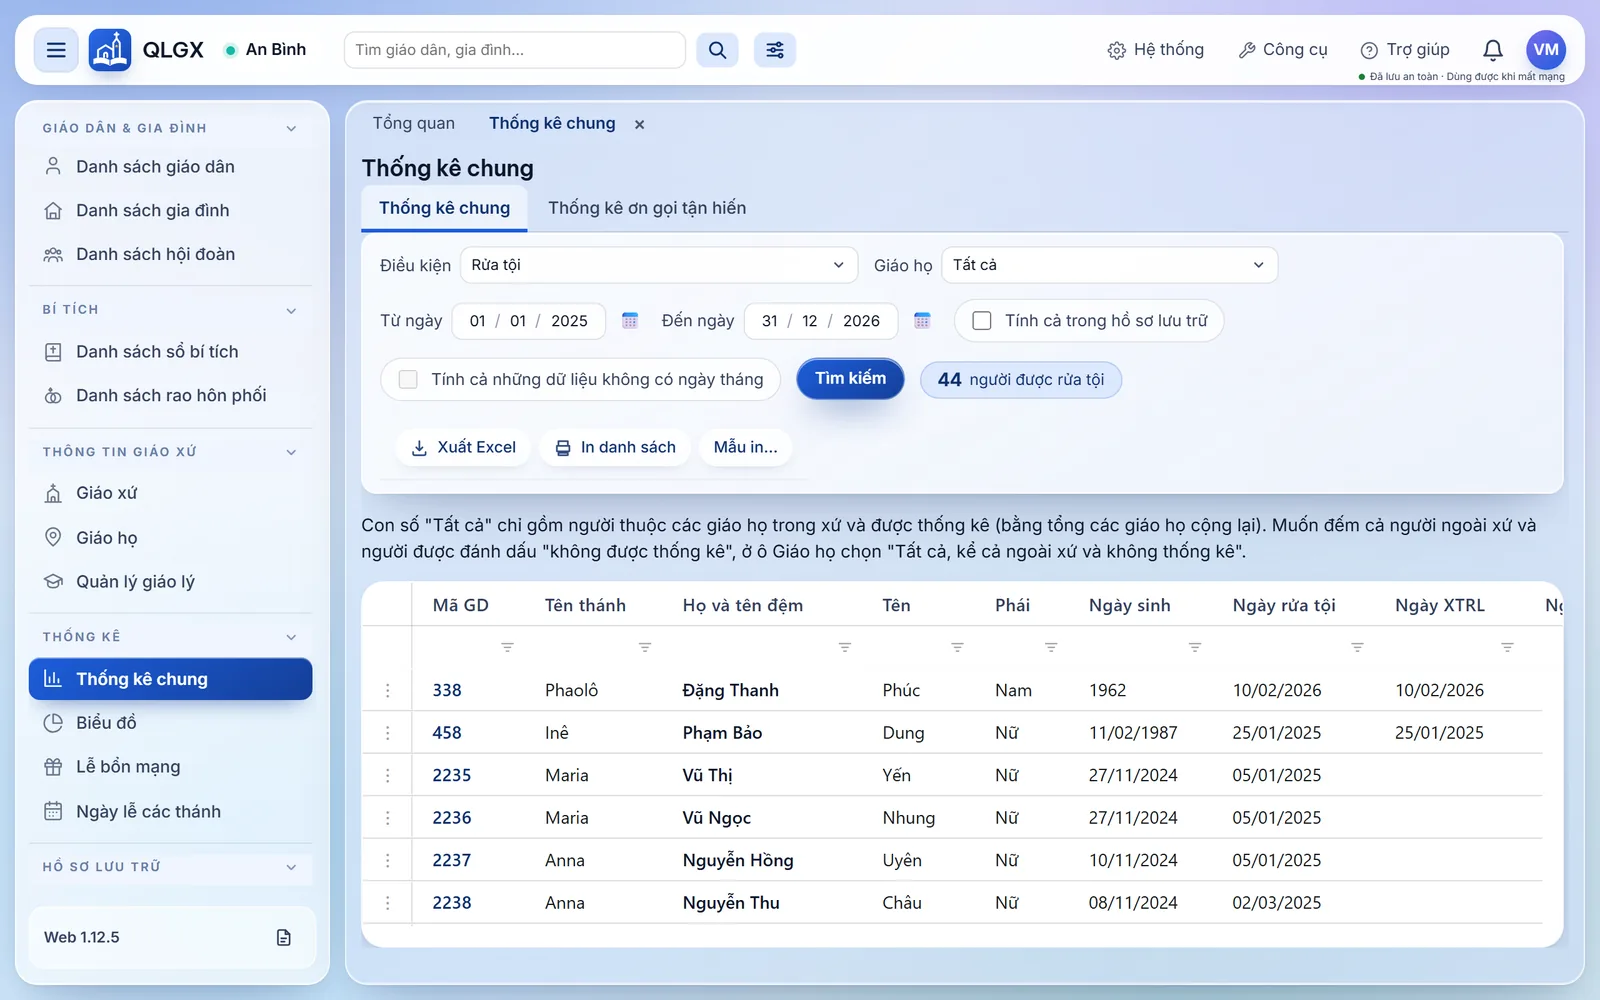Open the VM user avatar menu
Image resolution: width=1600 pixels, height=1000 pixels.
(1546, 50)
